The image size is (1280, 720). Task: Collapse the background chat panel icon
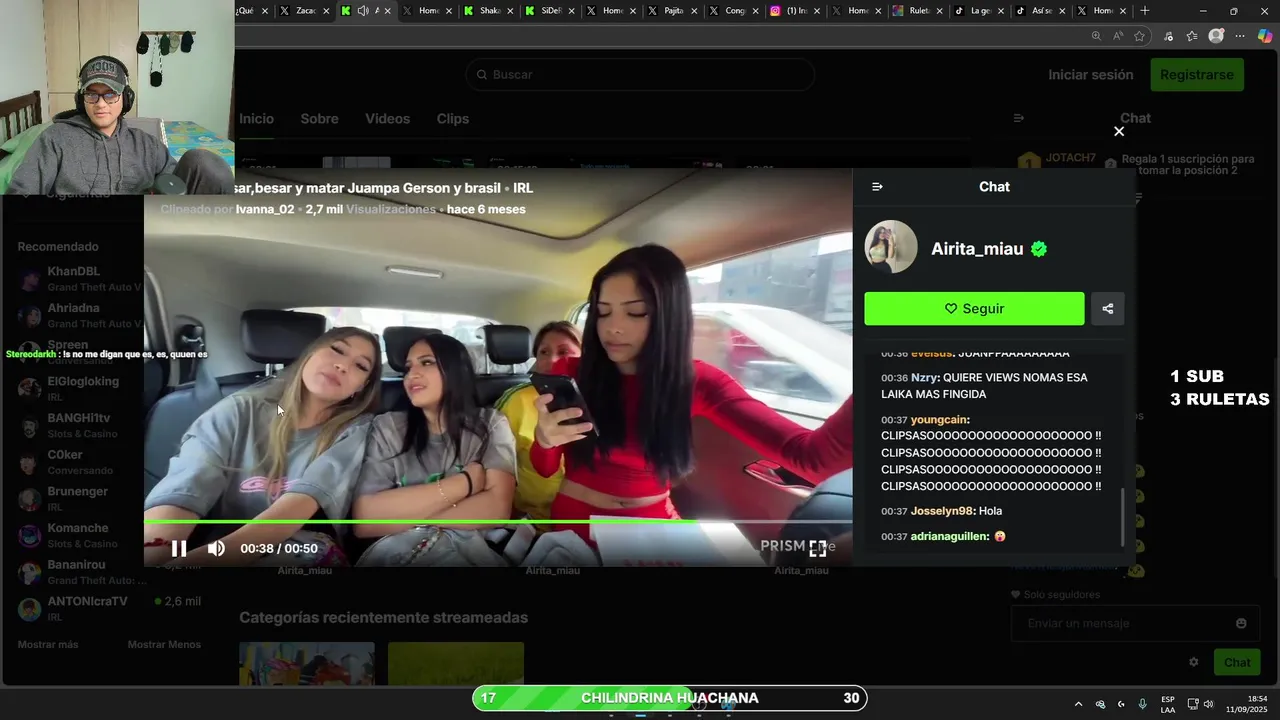tap(1019, 118)
